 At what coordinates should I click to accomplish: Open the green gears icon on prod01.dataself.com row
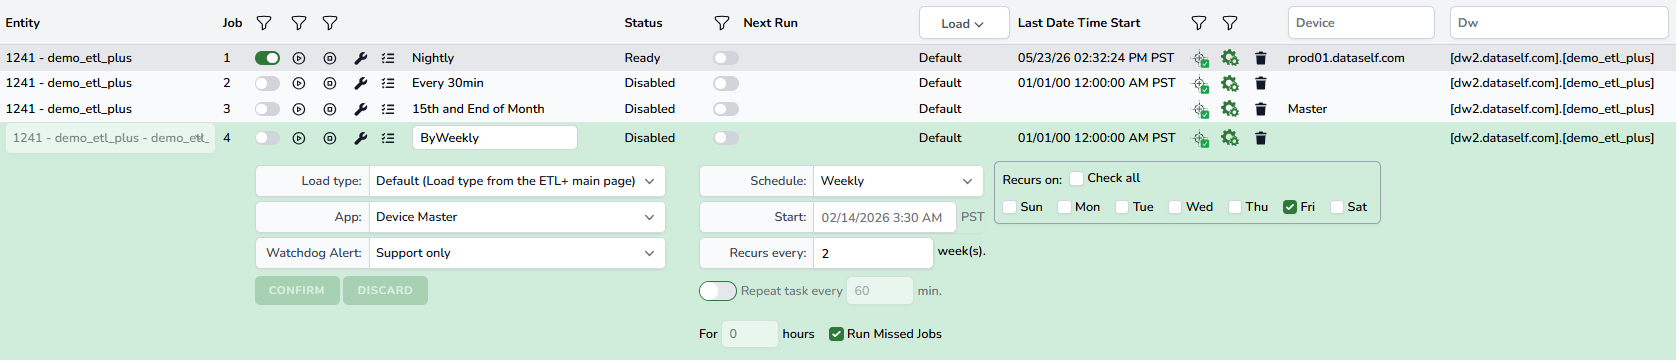pyautogui.click(x=1230, y=58)
